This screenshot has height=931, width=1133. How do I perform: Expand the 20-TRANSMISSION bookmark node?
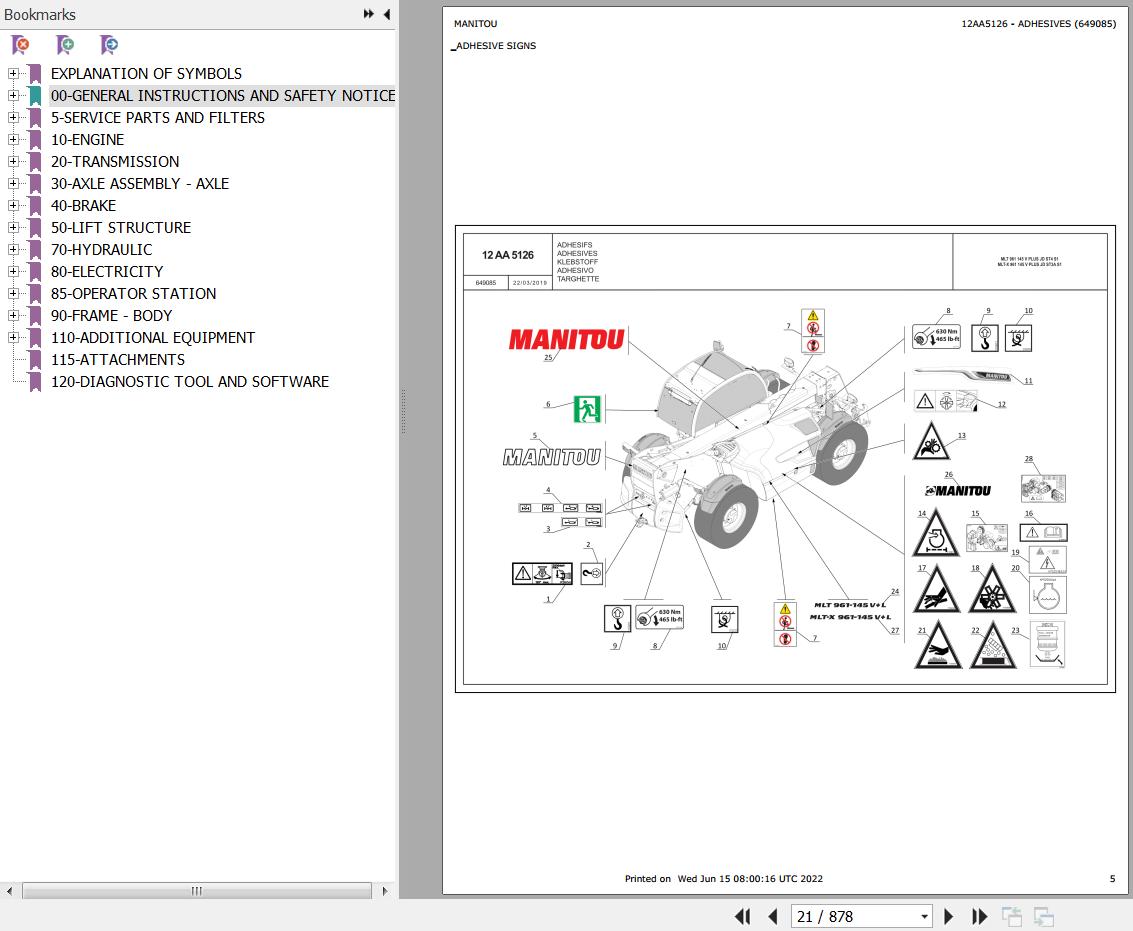pyautogui.click(x=13, y=161)
